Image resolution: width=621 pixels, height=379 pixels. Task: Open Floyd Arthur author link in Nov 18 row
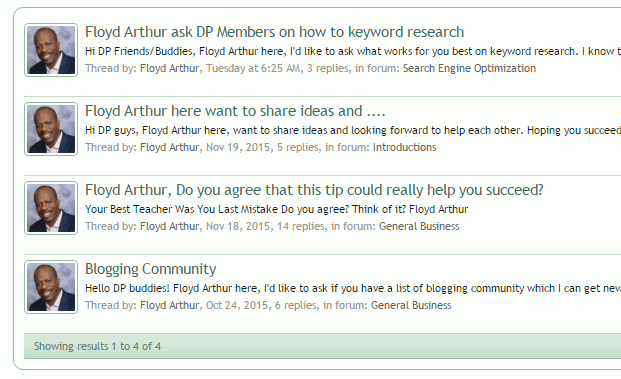click(170, 227)
